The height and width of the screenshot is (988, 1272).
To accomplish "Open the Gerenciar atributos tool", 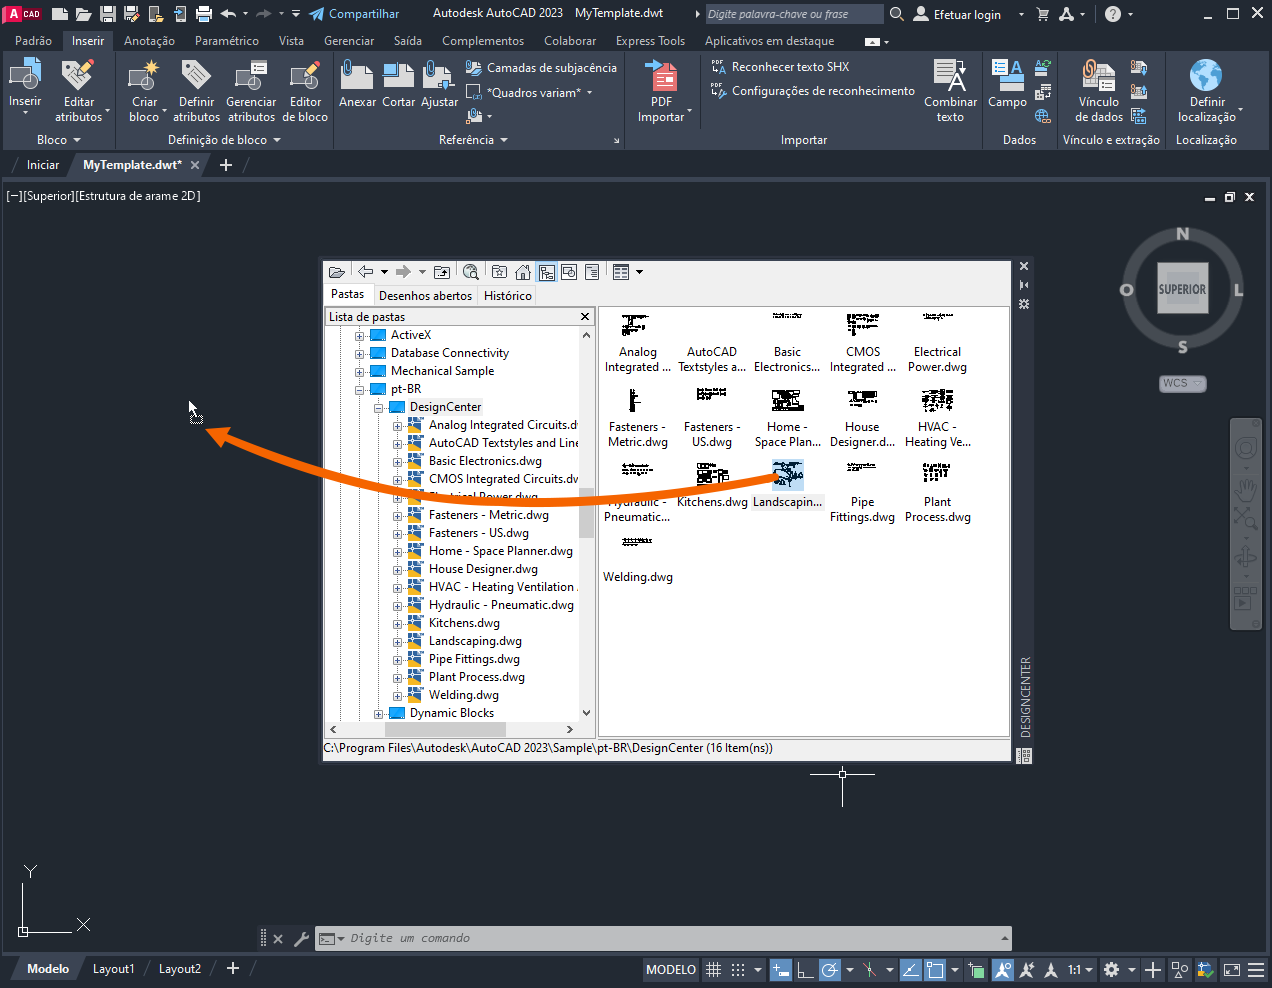I will [251, 90].
